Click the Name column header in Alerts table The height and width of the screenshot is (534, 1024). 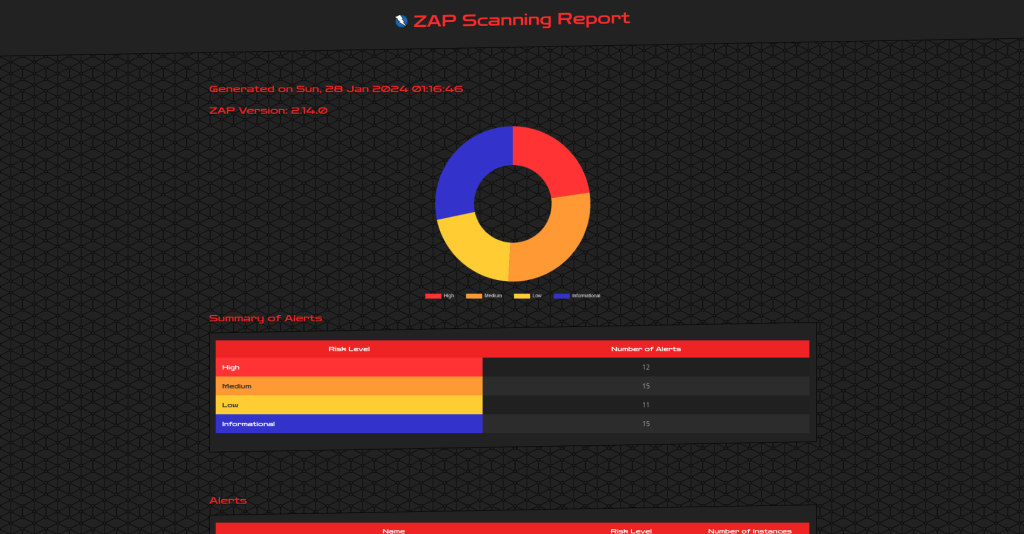394,530
